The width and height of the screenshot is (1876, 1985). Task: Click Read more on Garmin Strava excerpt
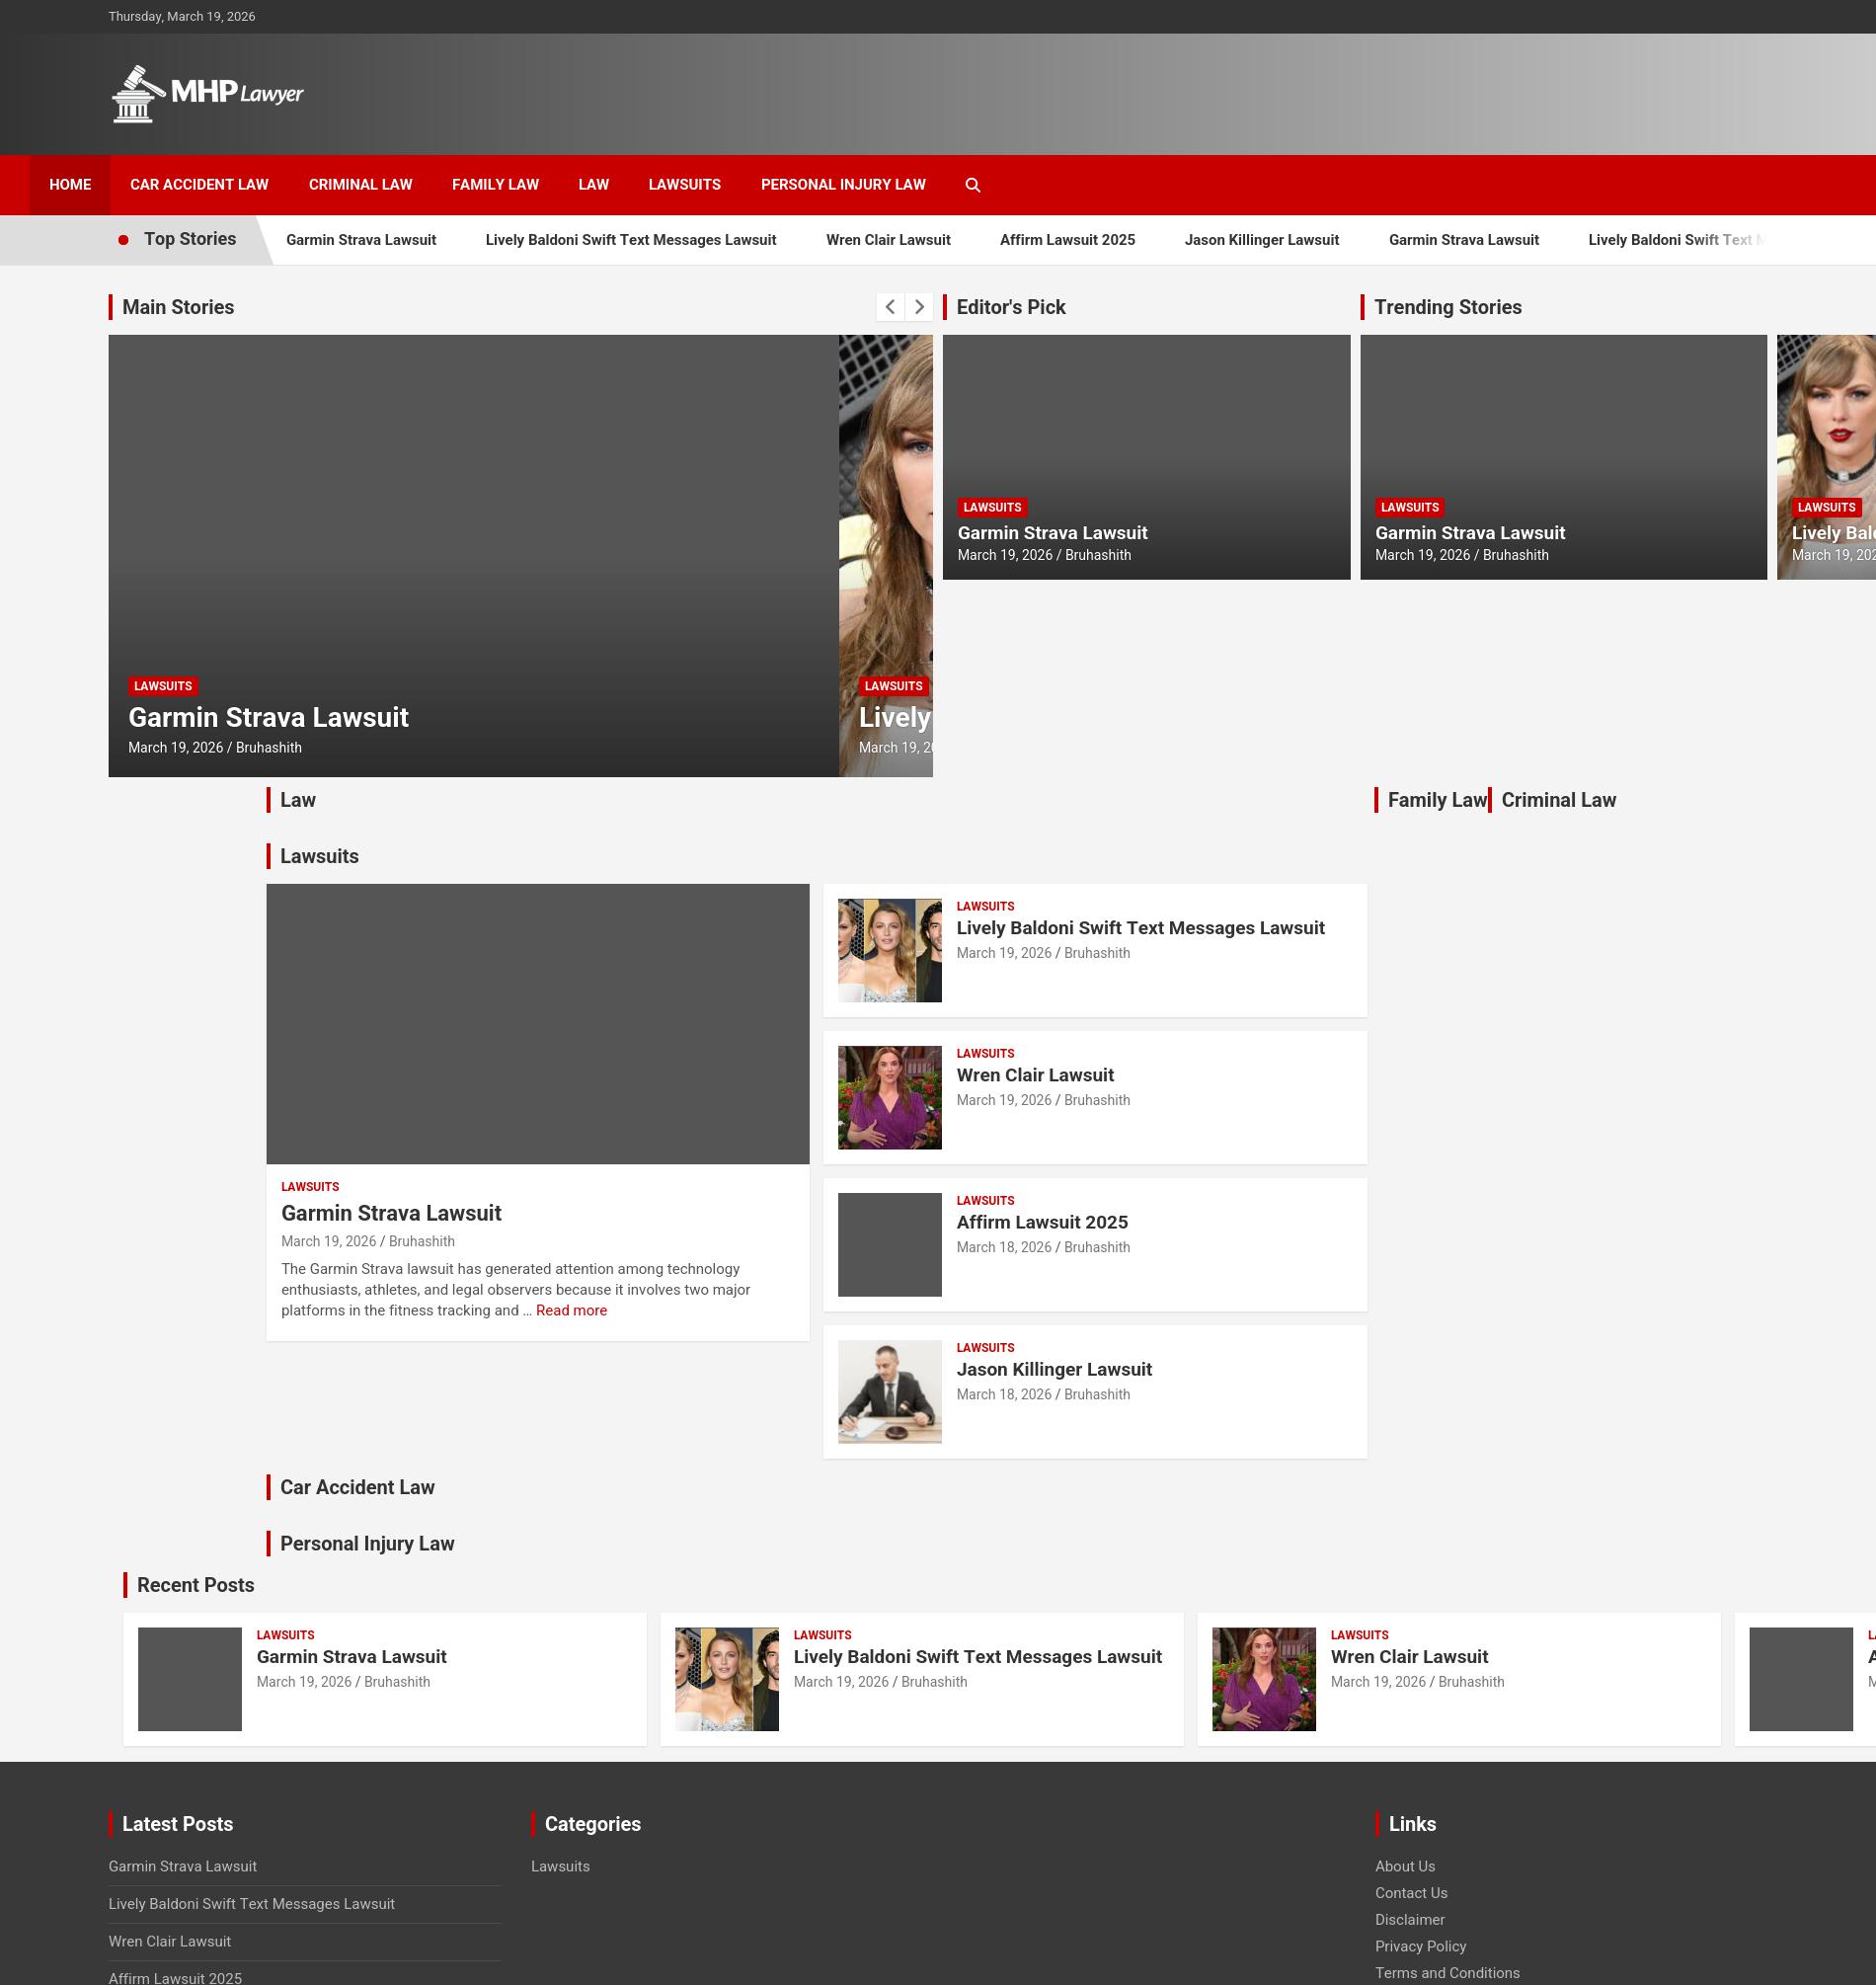571,1310
